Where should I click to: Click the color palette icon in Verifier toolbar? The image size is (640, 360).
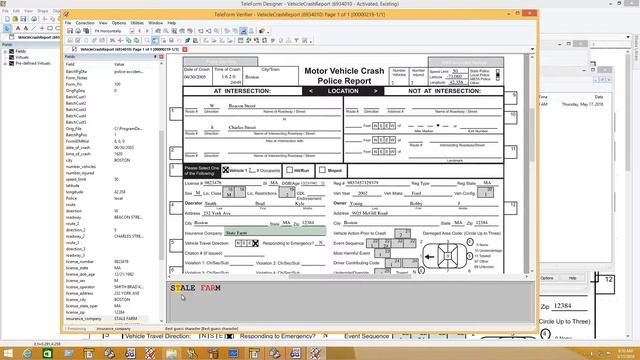262,31
